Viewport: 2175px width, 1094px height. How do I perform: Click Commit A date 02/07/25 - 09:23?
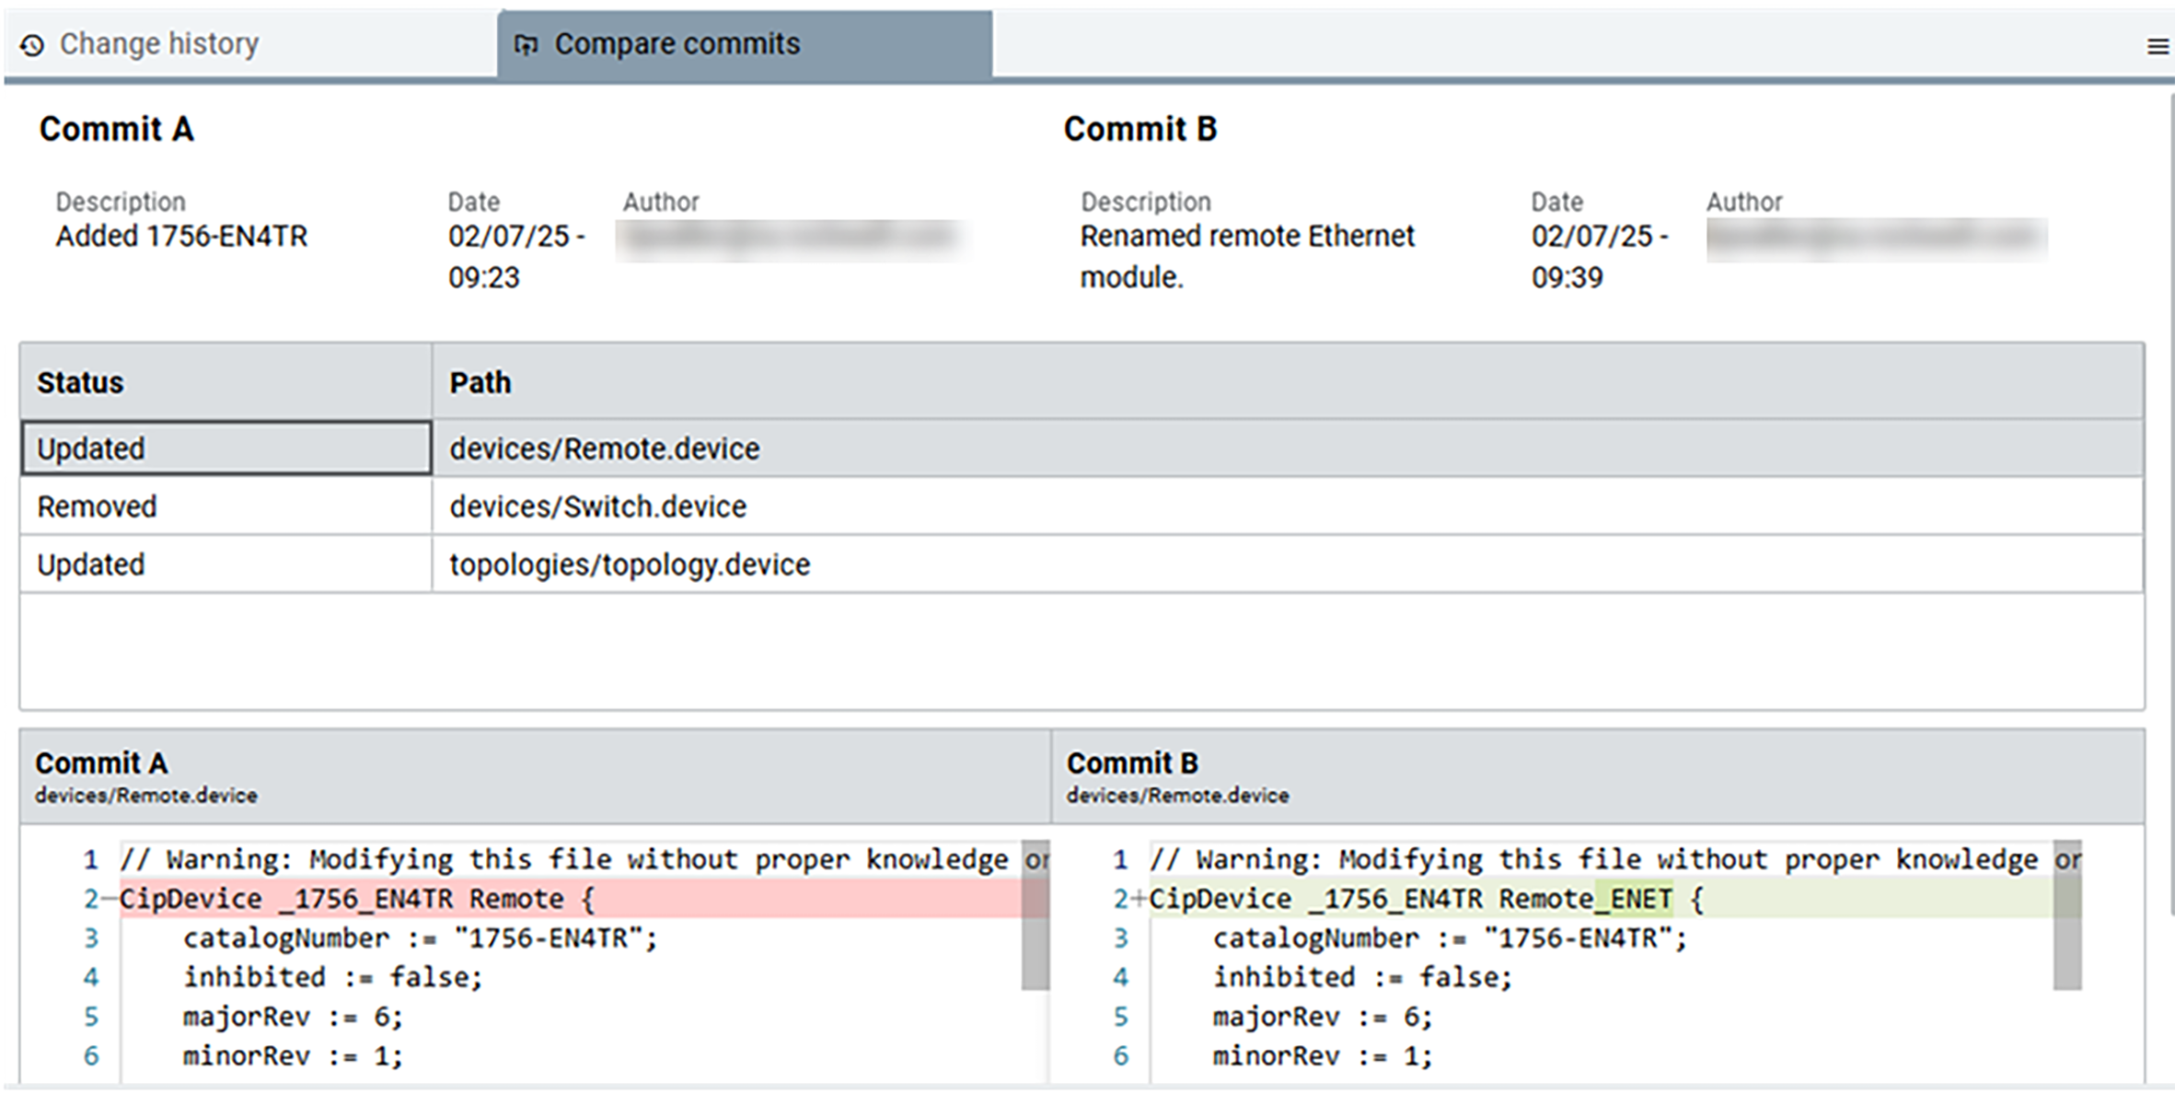pos(516,256)
